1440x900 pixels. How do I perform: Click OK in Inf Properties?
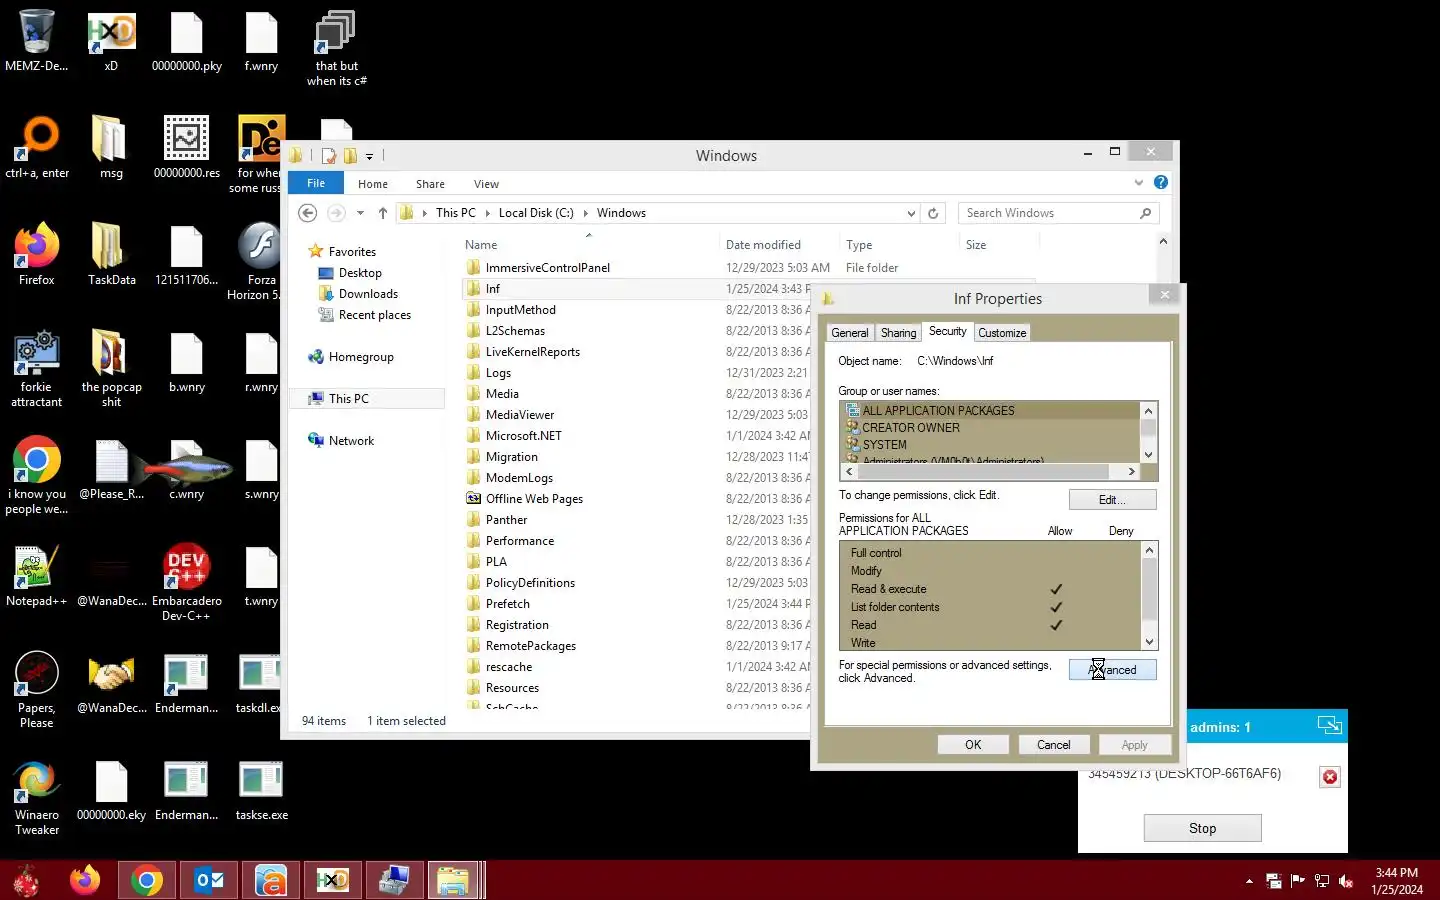tap(973, 745)
